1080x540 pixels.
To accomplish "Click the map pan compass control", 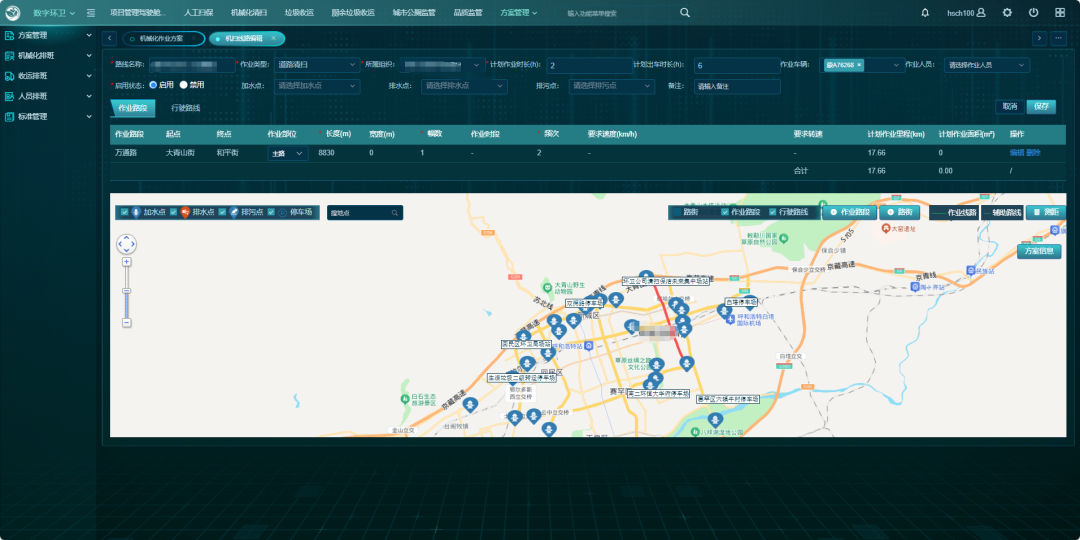I will click(127, 244).
